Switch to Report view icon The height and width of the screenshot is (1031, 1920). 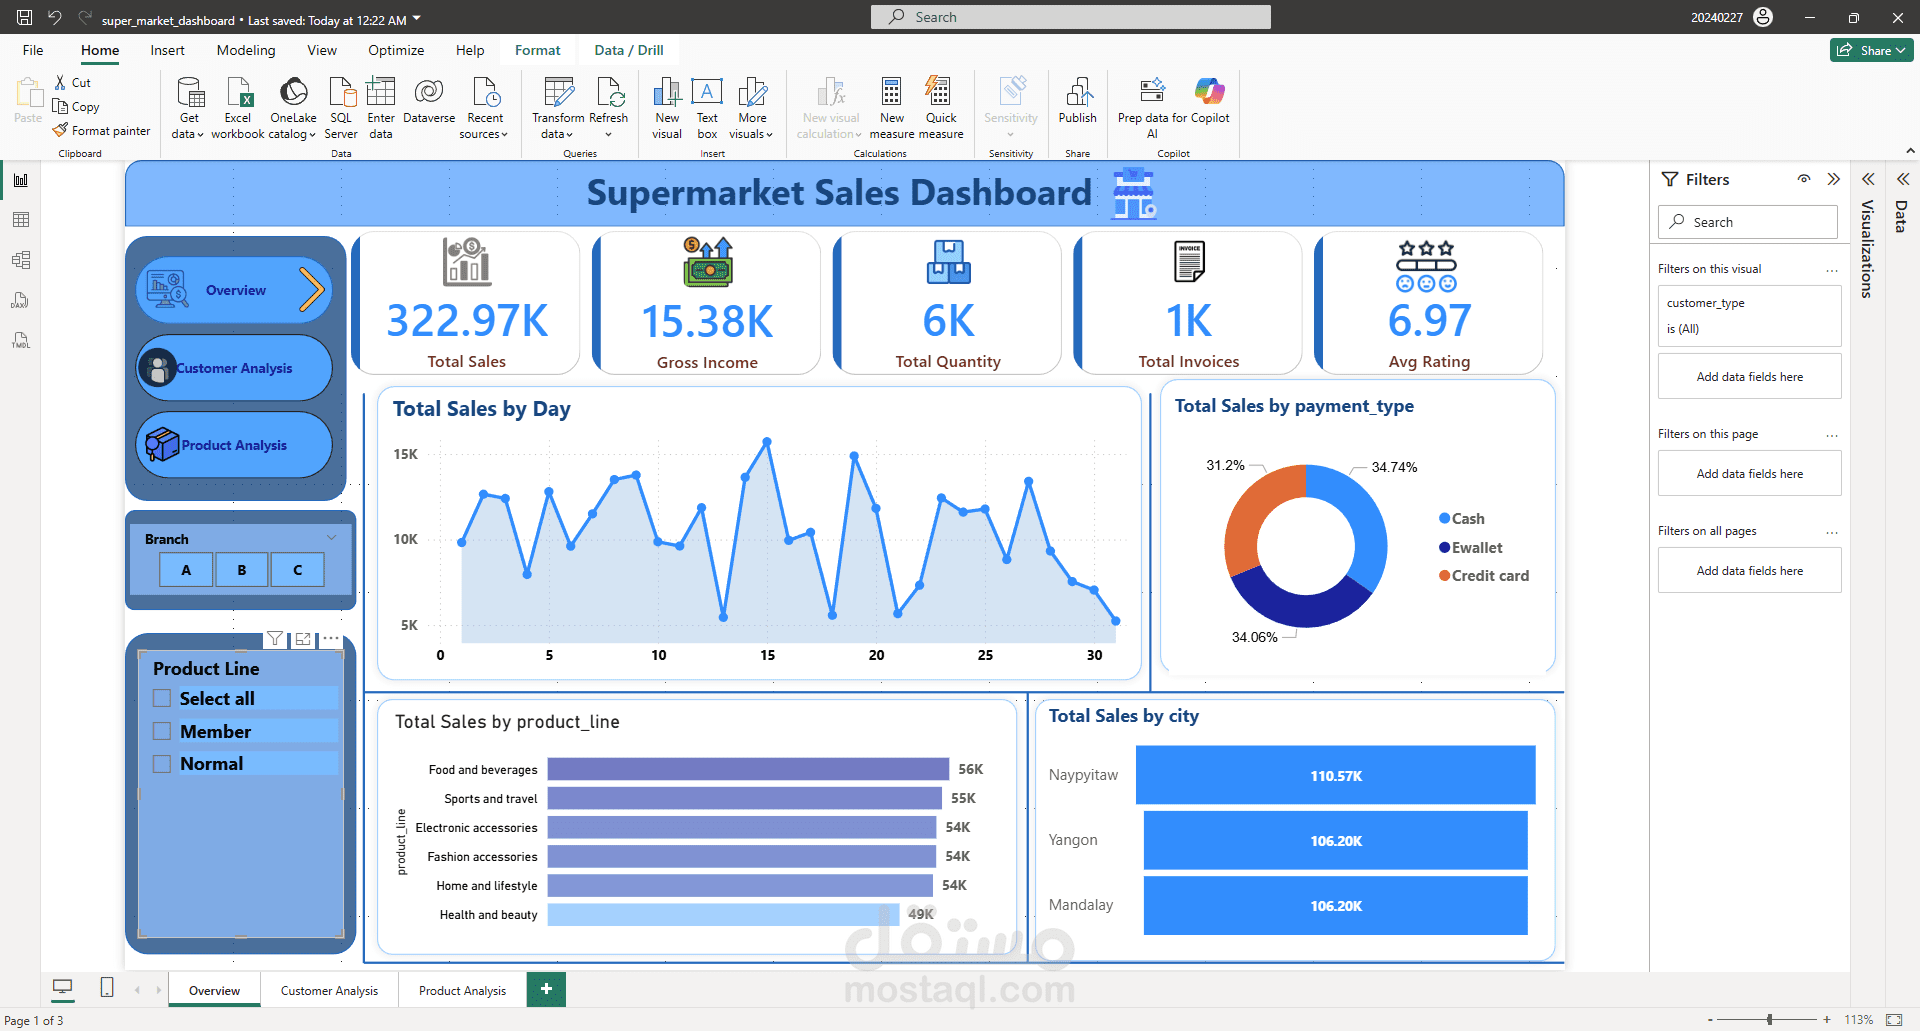[x=21, y=180]
